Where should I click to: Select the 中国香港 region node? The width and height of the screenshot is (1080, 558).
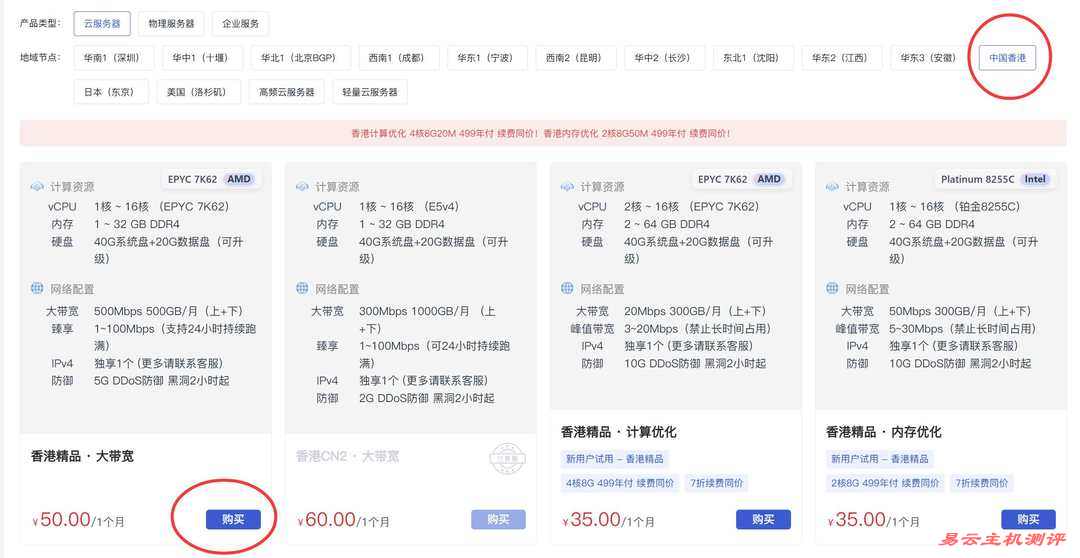pyautogui.click(x=1007, y=58)
